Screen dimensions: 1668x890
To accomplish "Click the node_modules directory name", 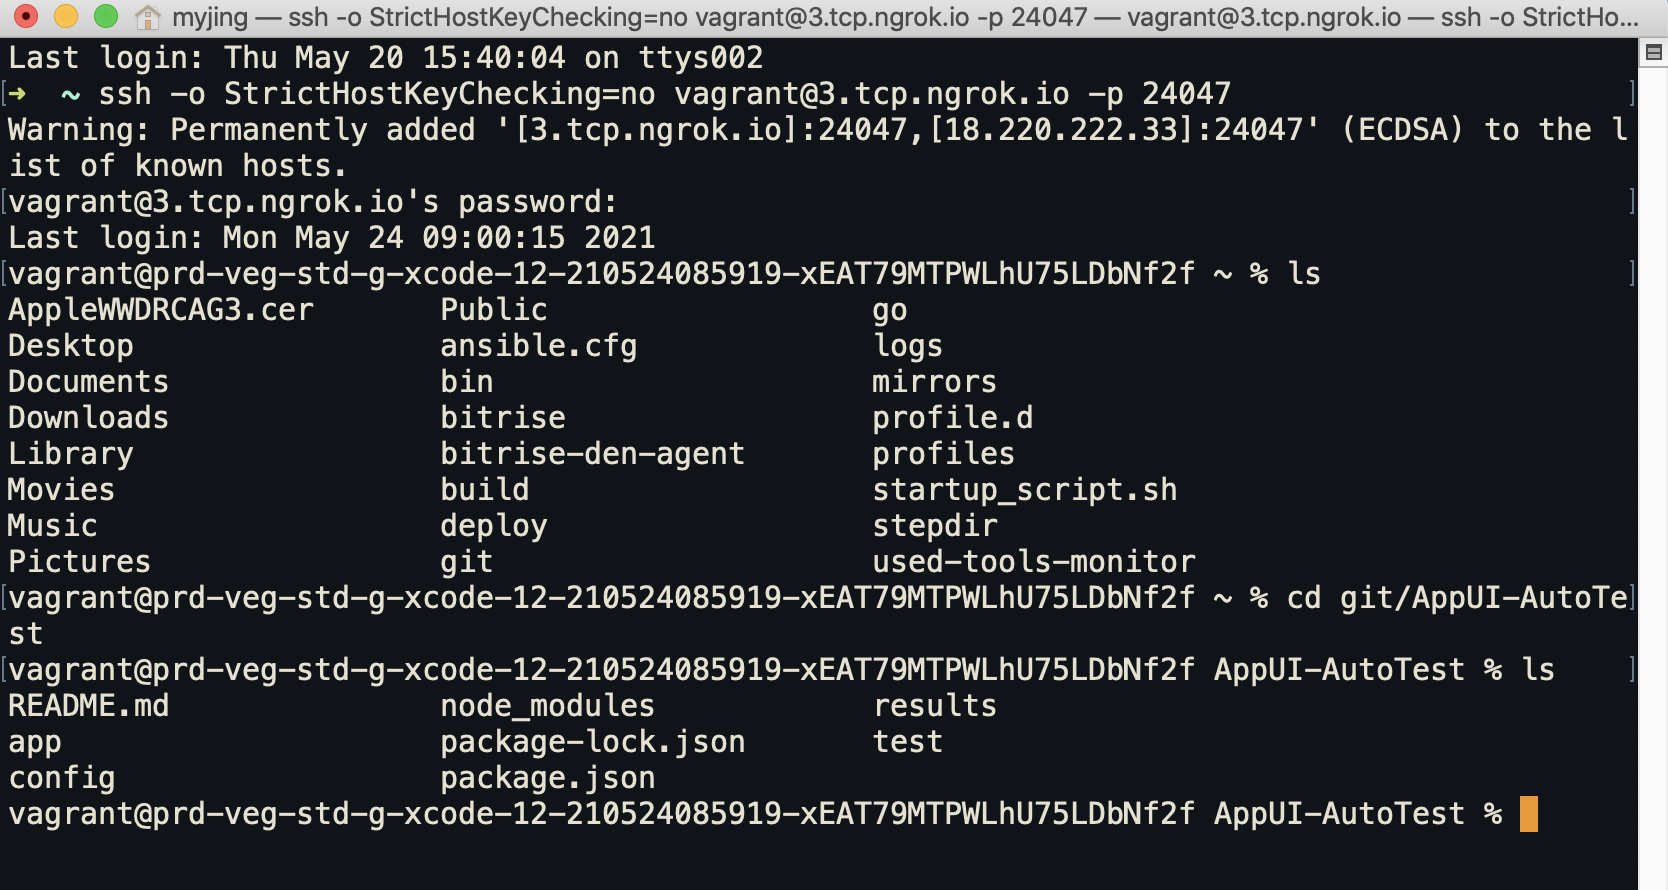I will 547,706.
